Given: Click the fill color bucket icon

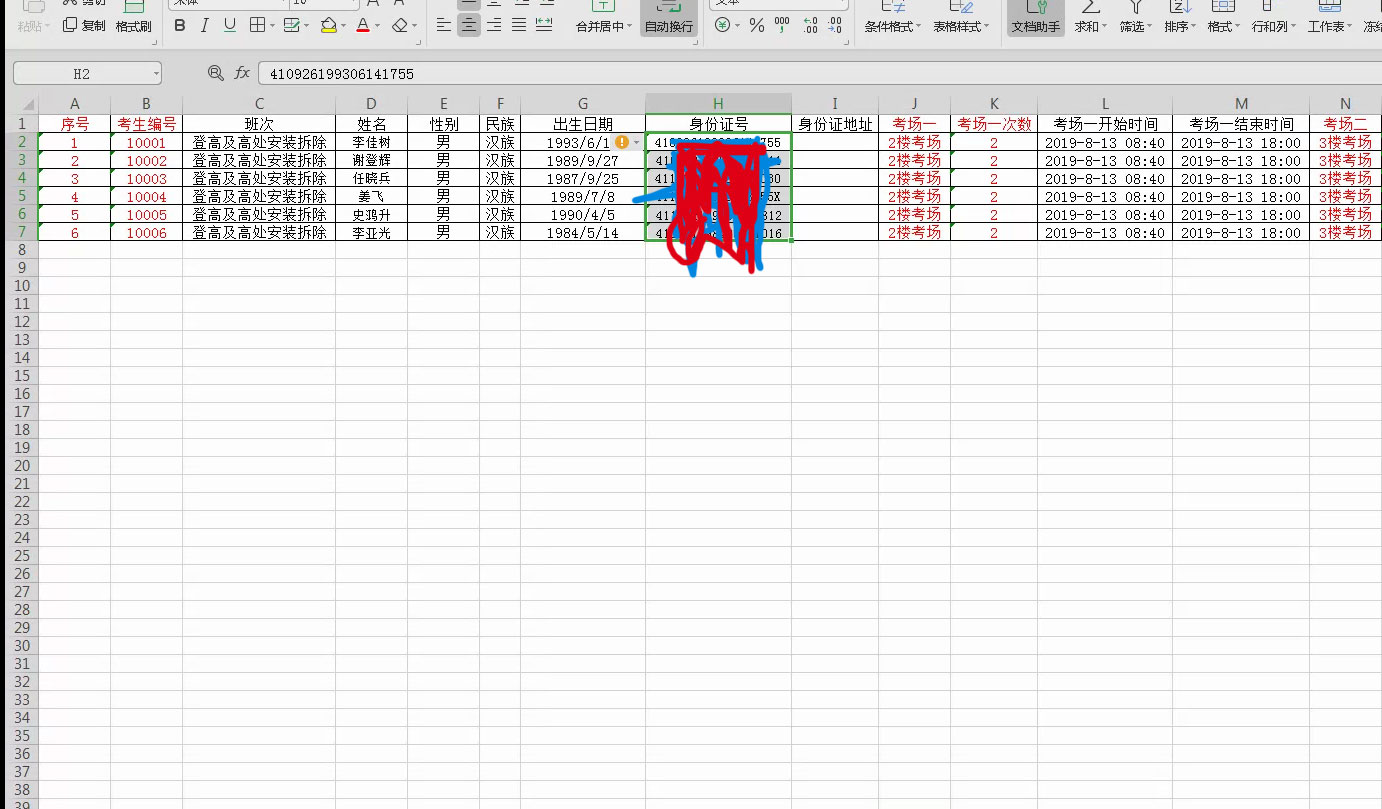Looking at the screenshot, I should point(328,25).
